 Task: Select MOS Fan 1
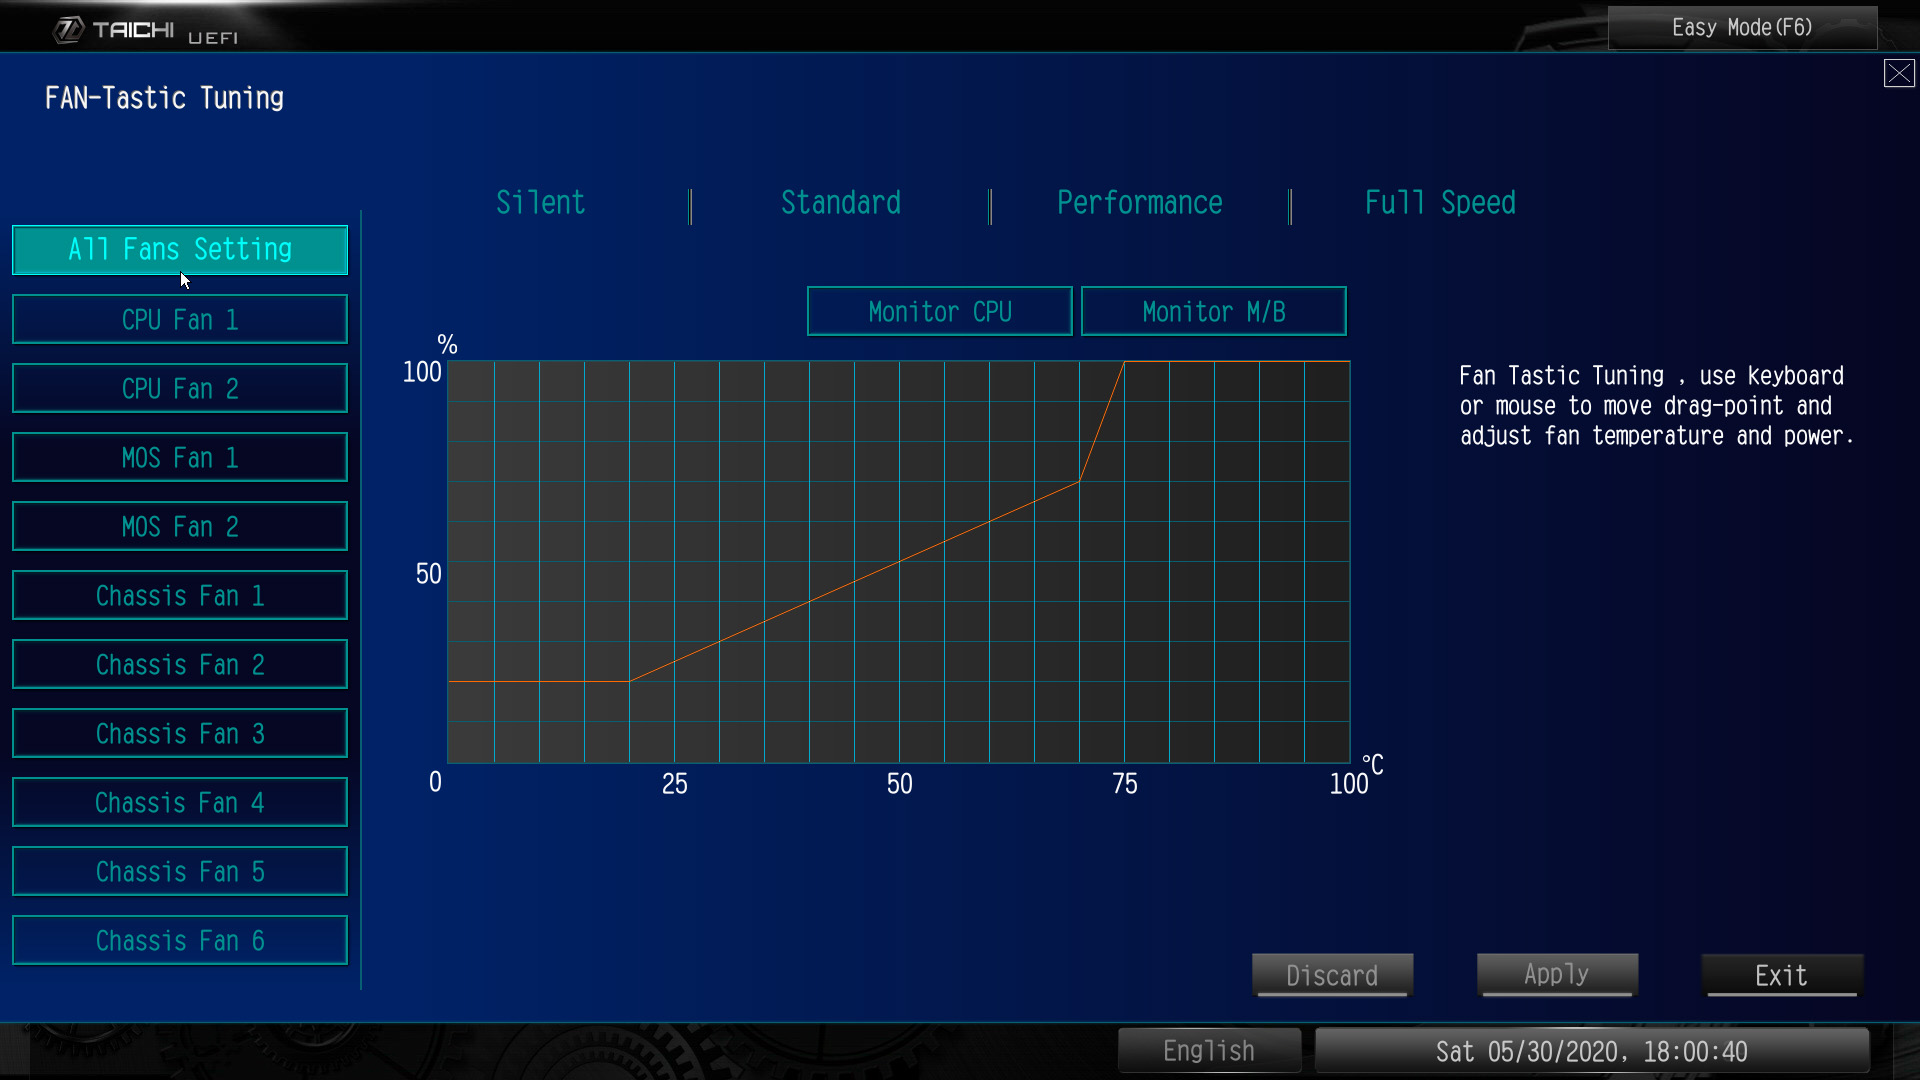[179, 457]
